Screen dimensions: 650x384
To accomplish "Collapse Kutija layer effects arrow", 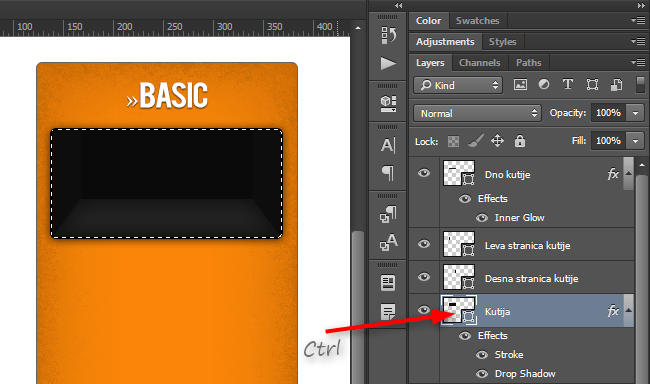I will (x=628, y=310).
